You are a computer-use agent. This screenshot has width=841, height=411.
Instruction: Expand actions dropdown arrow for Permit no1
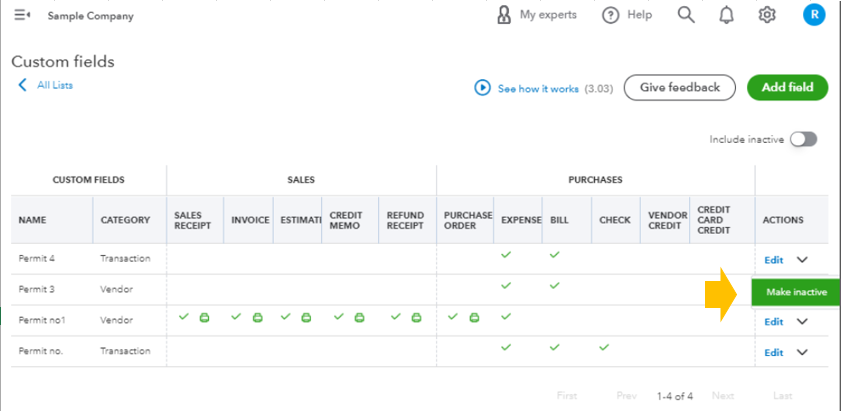pyautogui.click(x=802, y=321)
